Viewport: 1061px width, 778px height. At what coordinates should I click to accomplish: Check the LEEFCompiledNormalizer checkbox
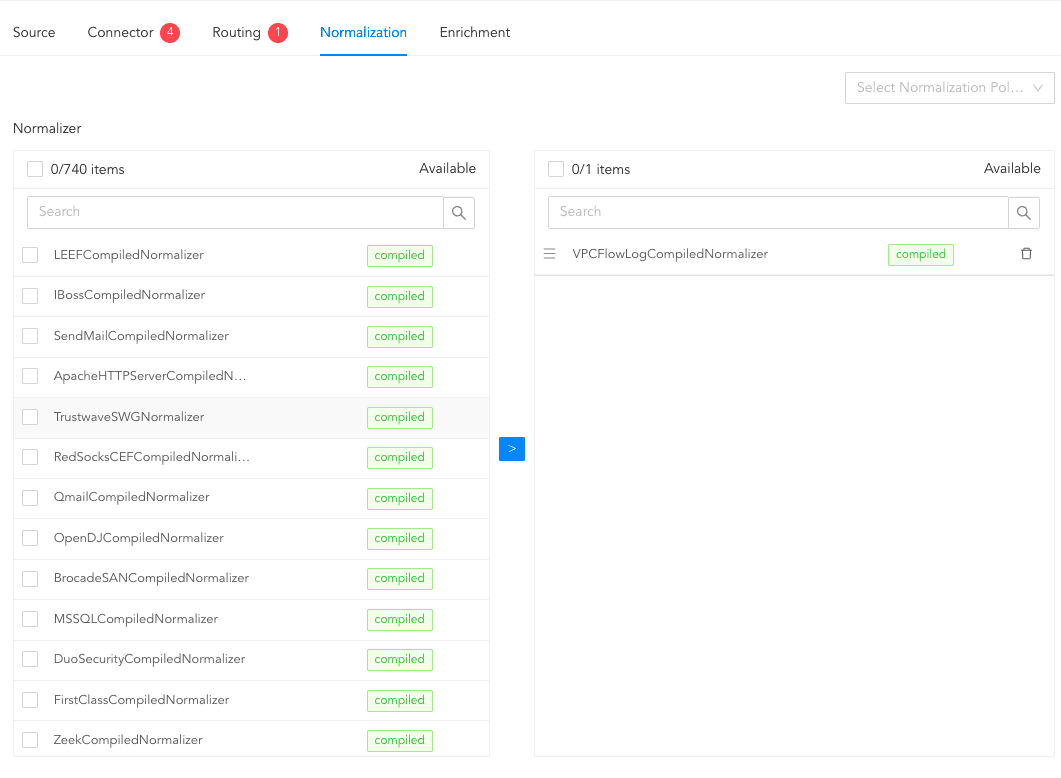[30, 255]
